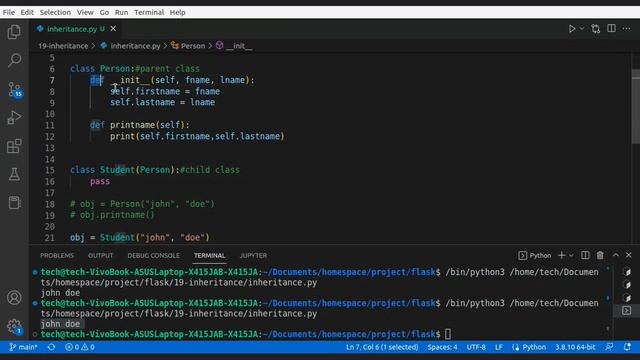Split the terminal pane

[x=585, y=255]
